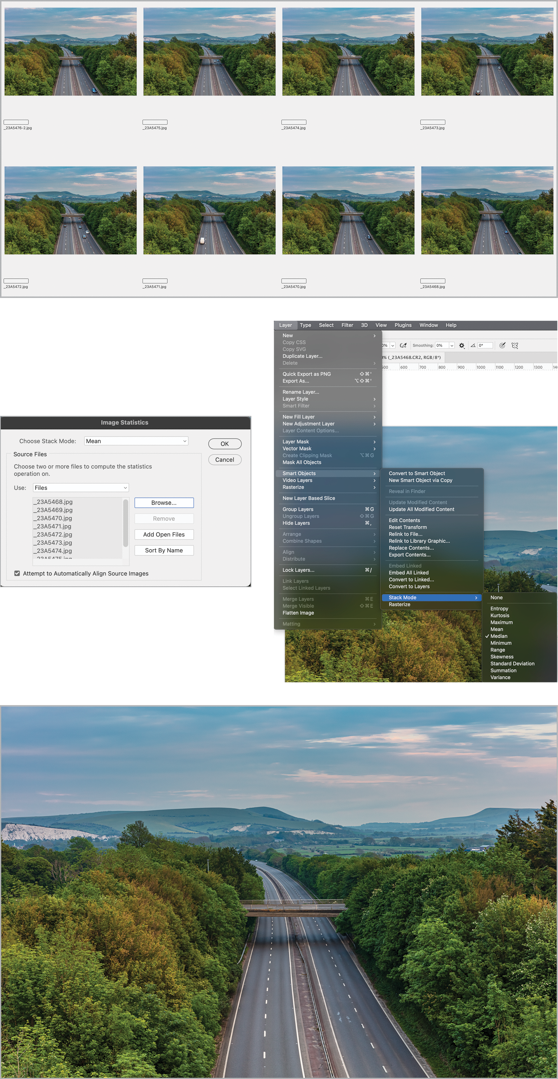Enable Attempt to Automatically Align Source Images
The height and width of the screenshot is (1079, 558).
(17, 573)
